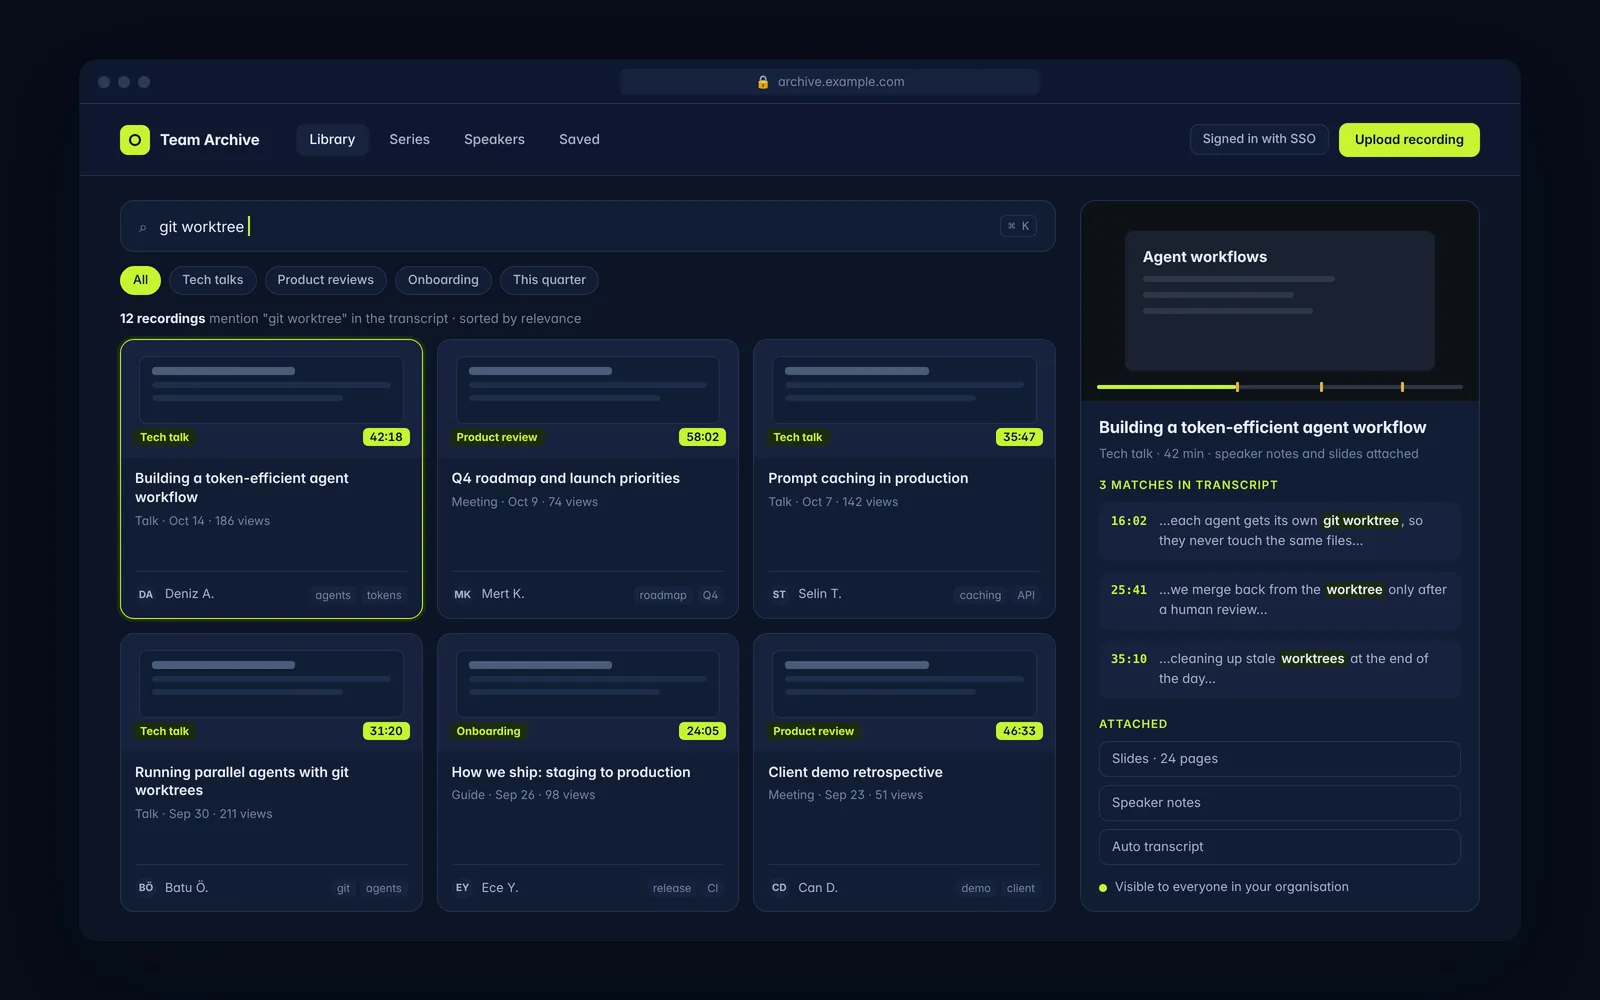
Task: Click Selin T.'s ST avatar
Action: coord(779,594)
